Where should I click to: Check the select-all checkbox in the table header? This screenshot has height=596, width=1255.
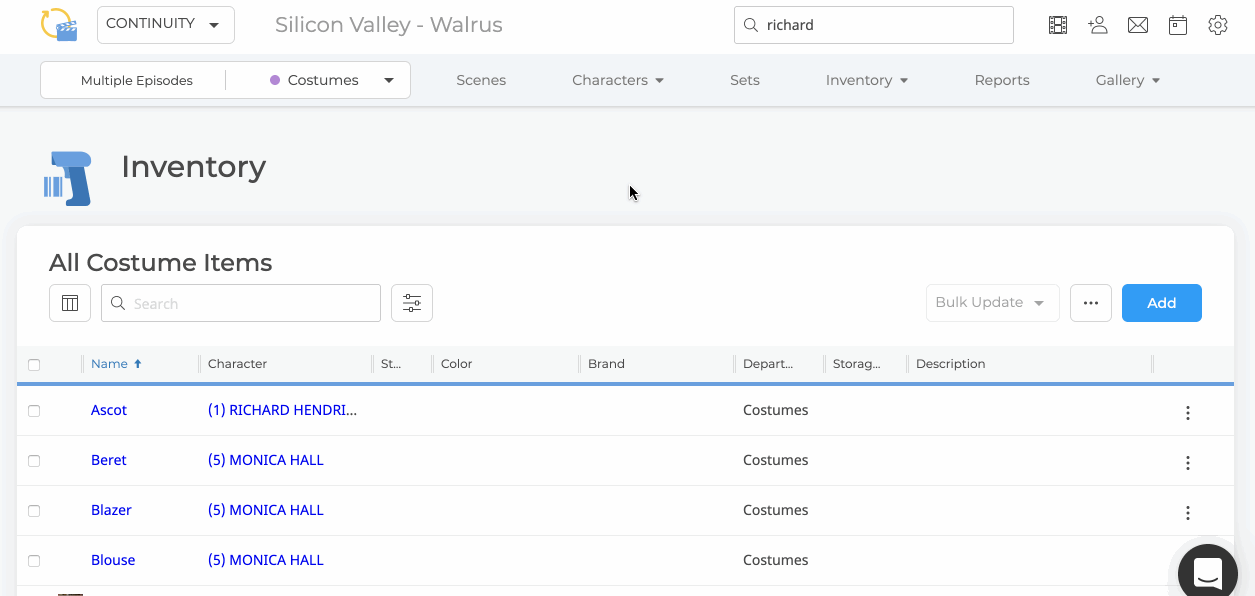click(x=34, y=363)
